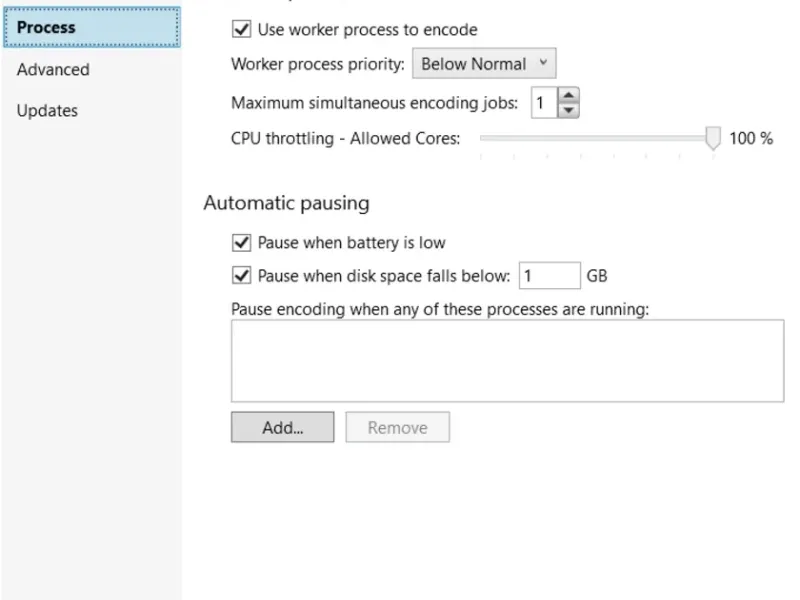Image resolution: width=800 pixels, height=600 pixels.
Task: Click the empty pause processes list box
Action: 507,360
